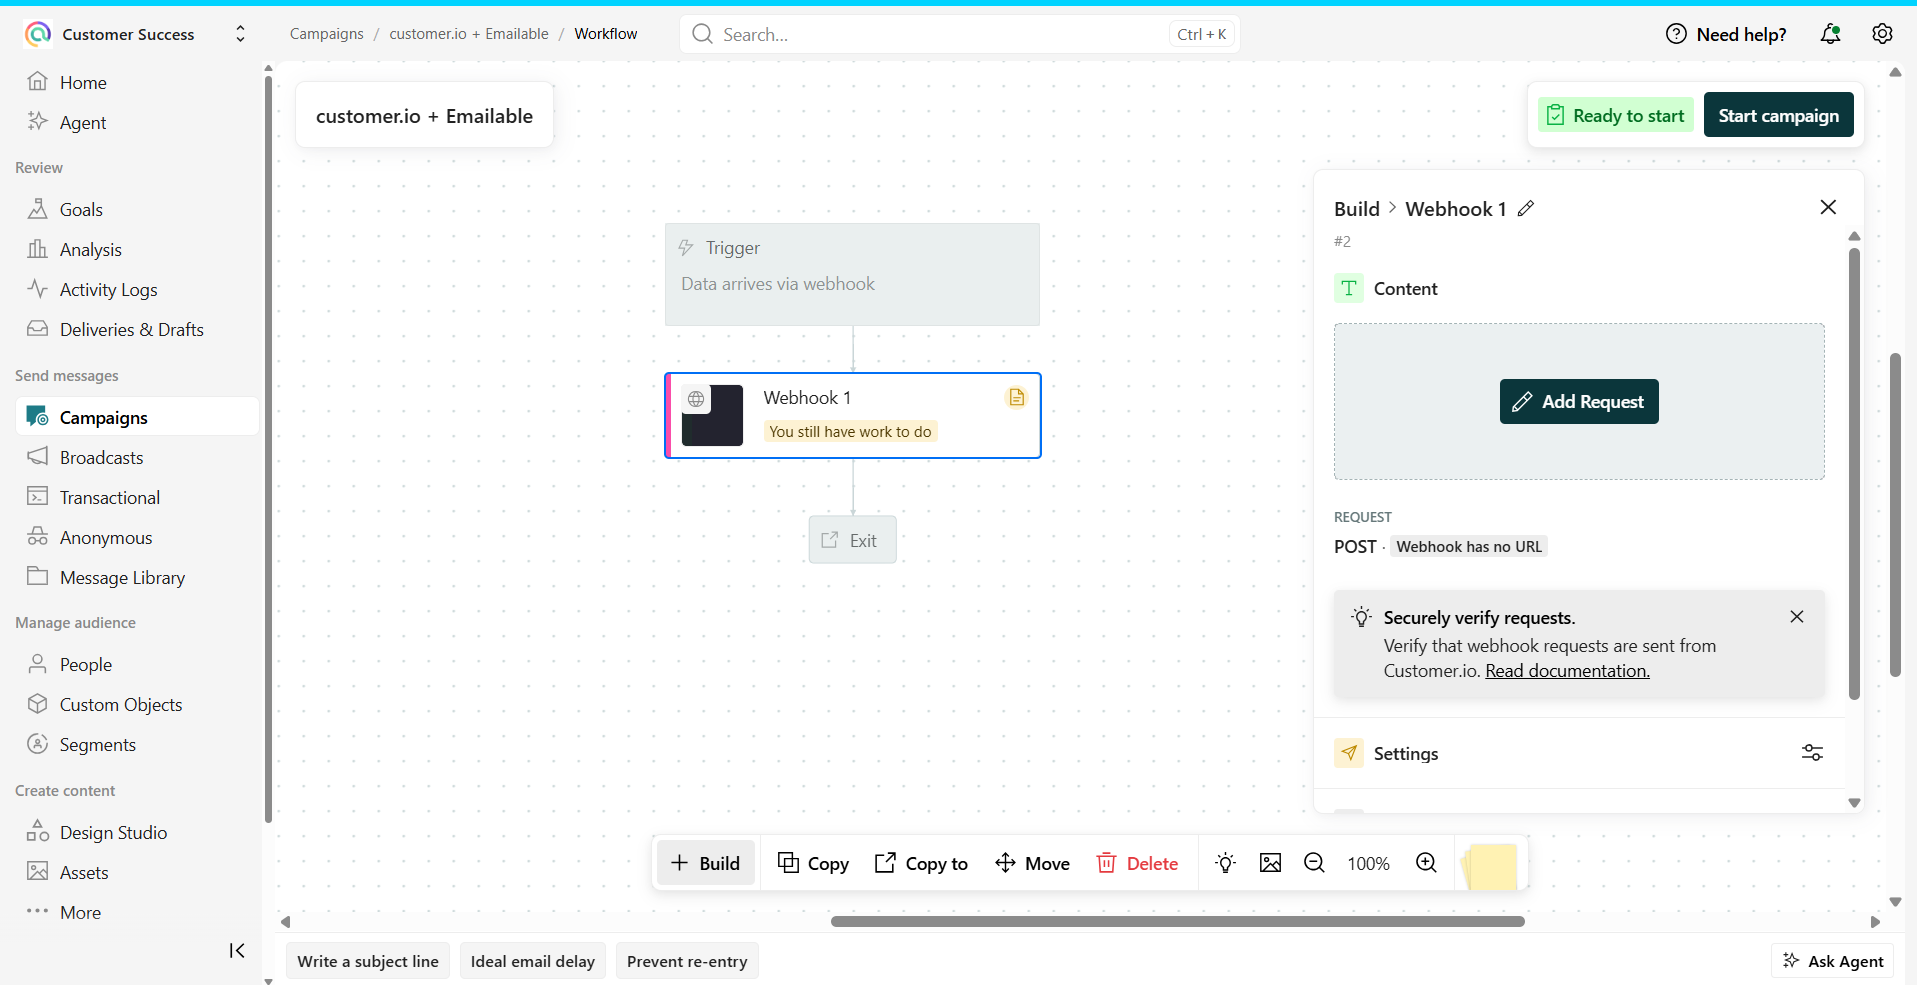Click the Webhook 1 draft note icon
The image size is (1917, 985).
pos(1016,397)
